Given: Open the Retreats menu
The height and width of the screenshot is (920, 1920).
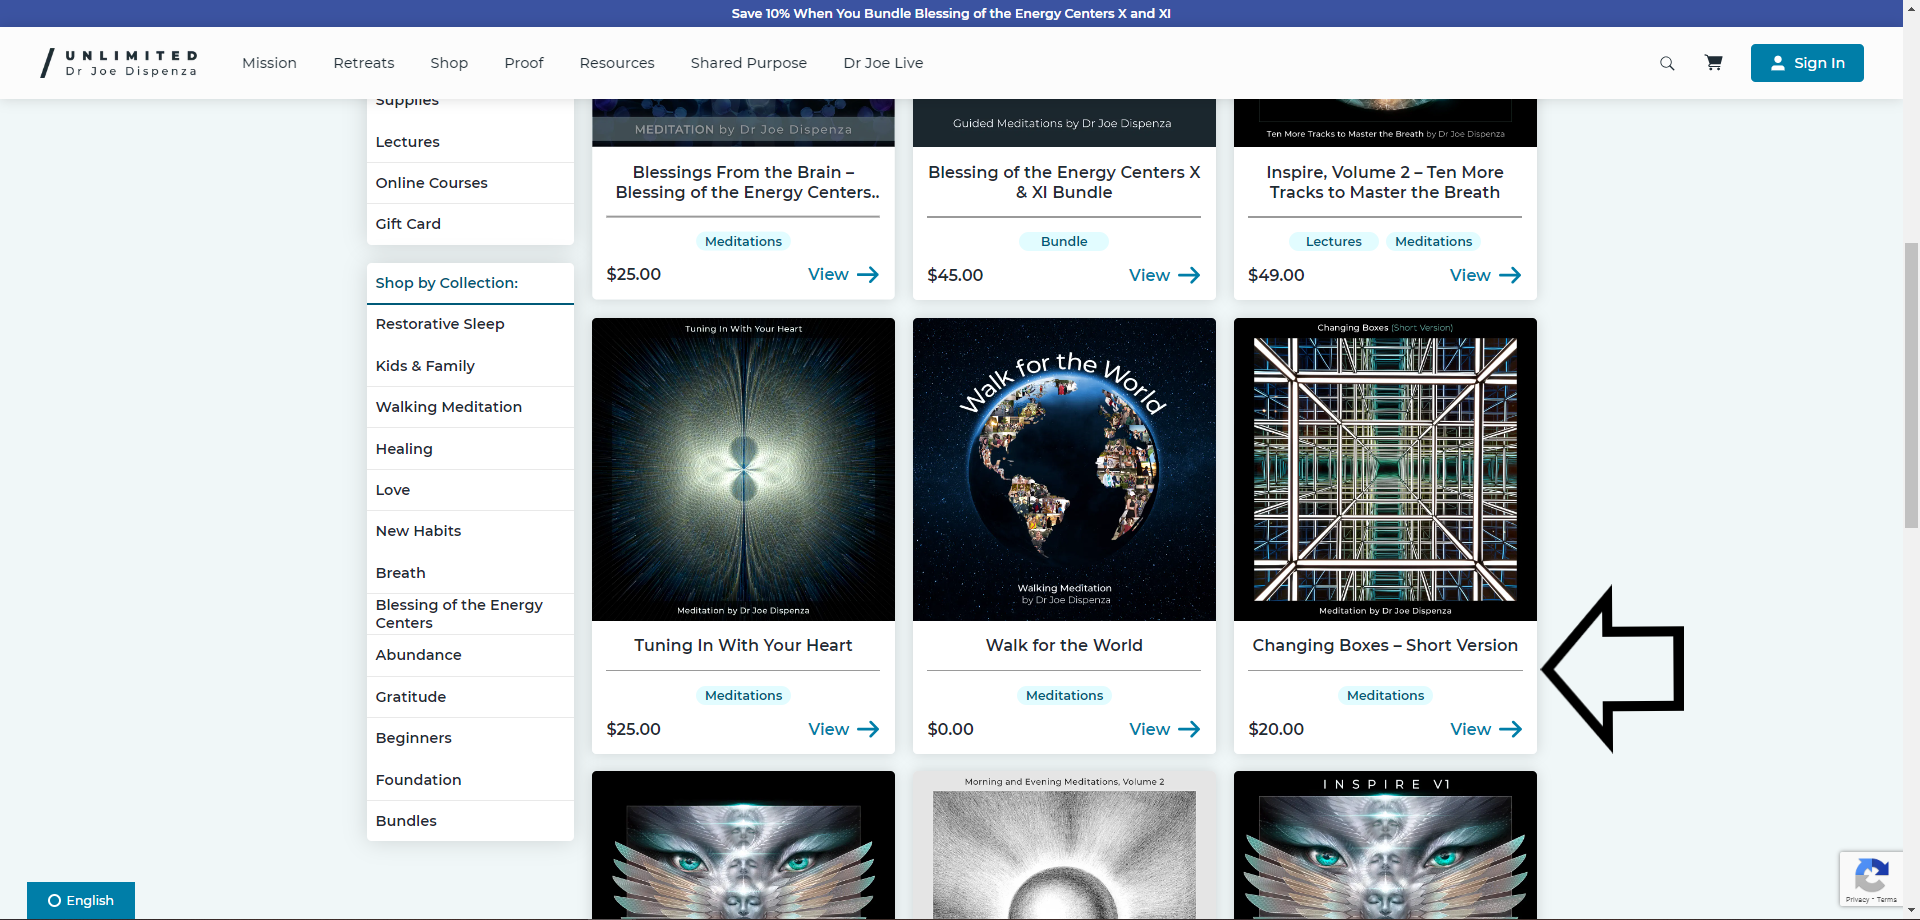Looking at the screenshot, I should (x=364, y=63).
